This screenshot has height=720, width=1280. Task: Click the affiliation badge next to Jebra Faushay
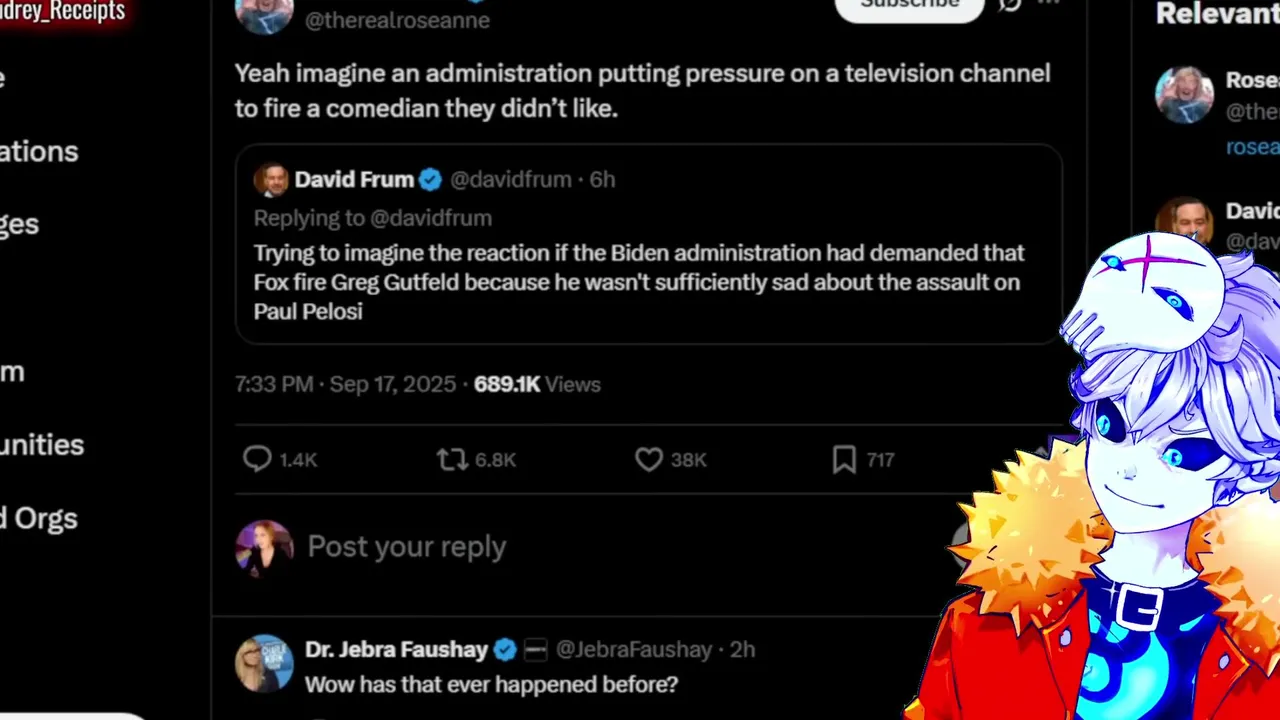pos(535,650)
